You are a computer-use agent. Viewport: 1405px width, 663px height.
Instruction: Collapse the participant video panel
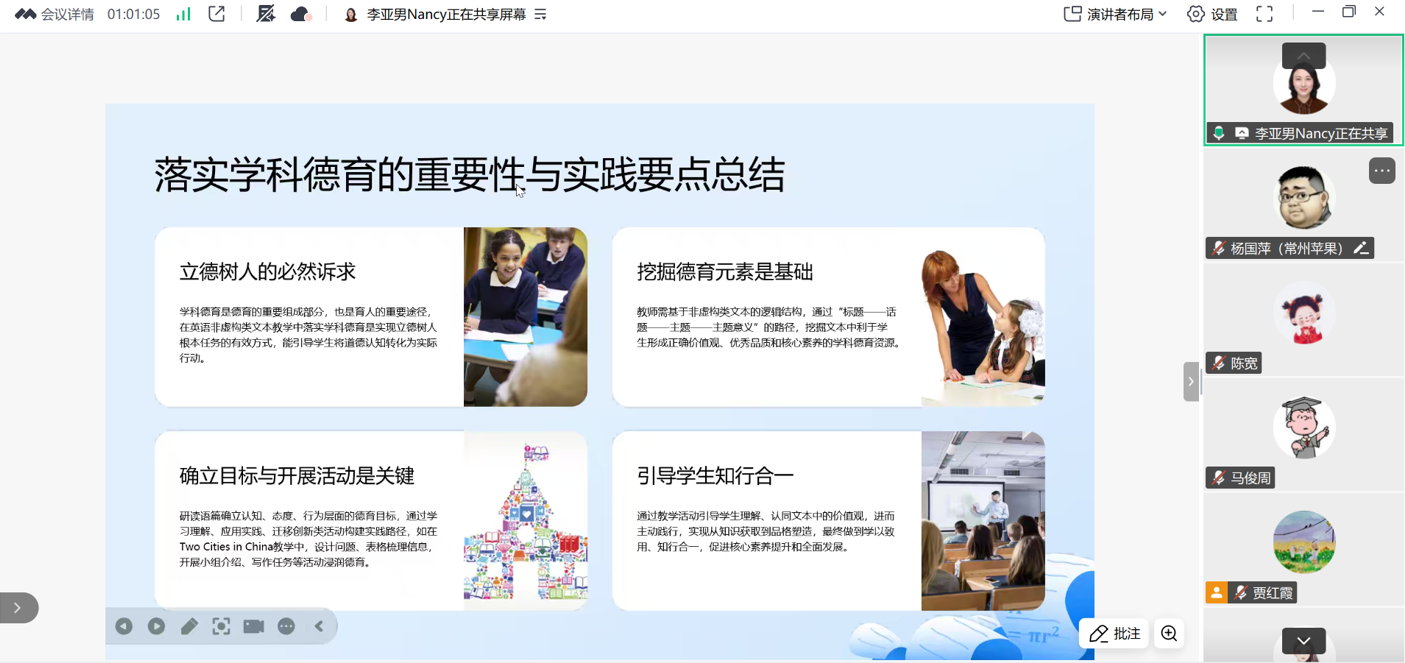1190,381
